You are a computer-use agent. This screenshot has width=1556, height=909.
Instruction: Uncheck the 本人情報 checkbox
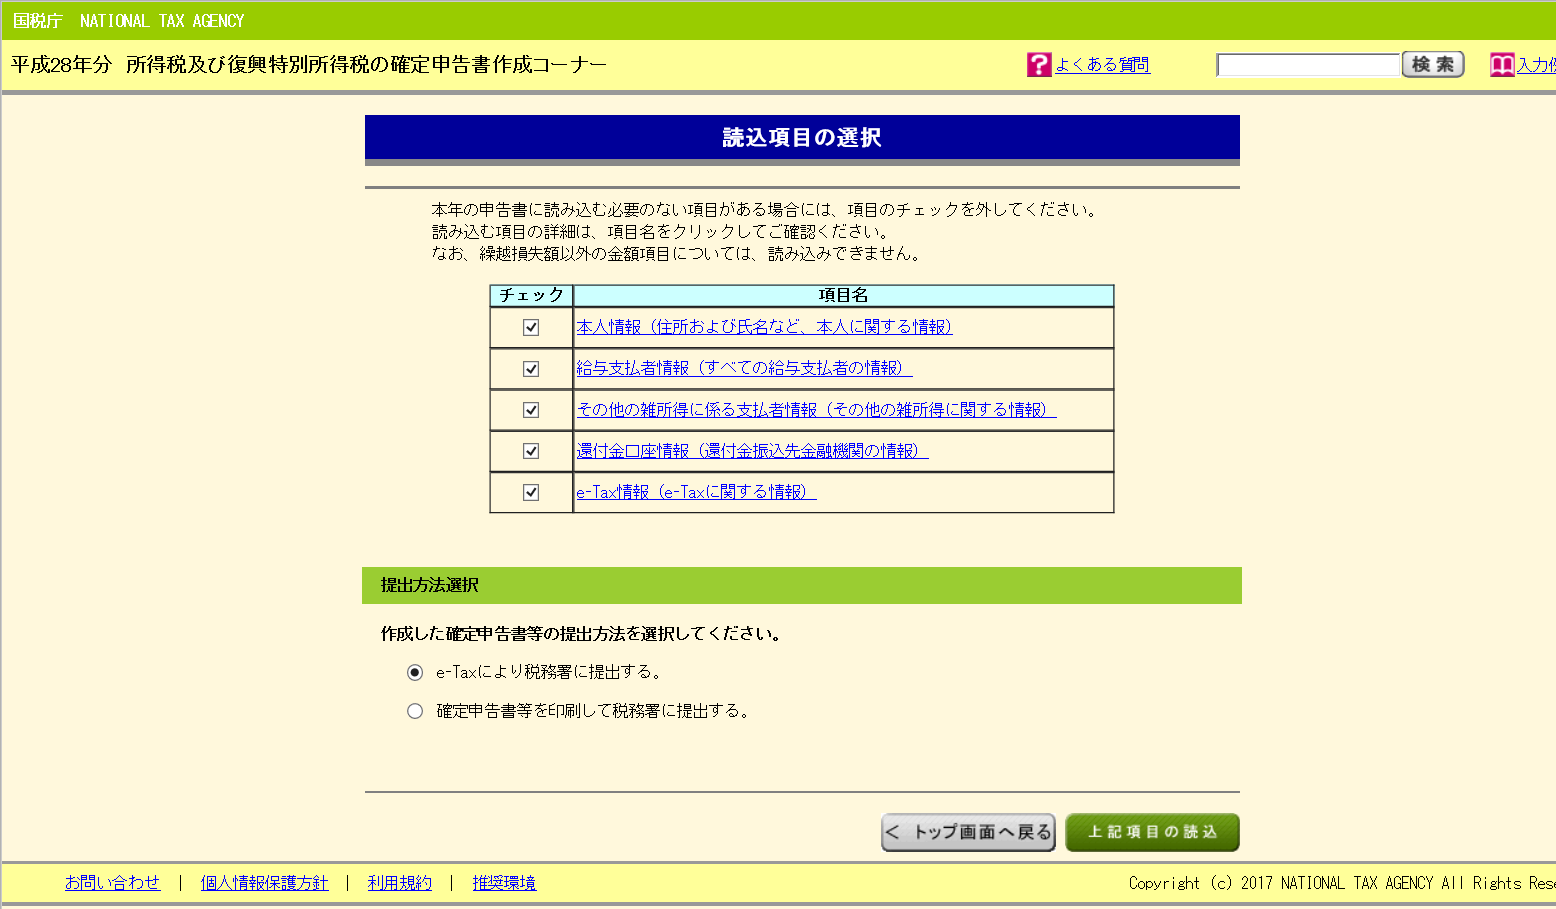[x=531, y=328]
